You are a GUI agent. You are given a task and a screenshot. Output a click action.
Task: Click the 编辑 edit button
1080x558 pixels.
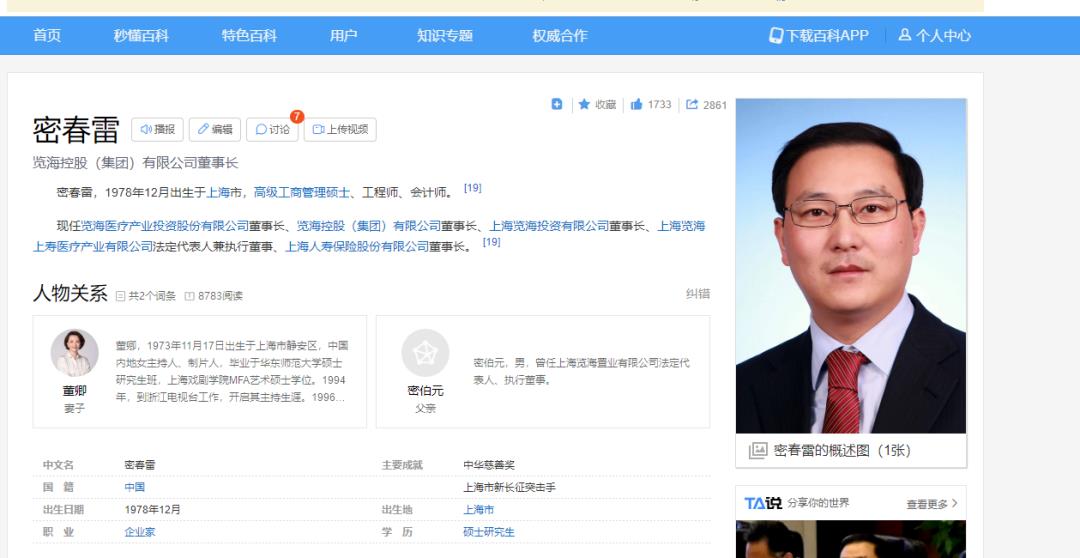click(215, 130)
